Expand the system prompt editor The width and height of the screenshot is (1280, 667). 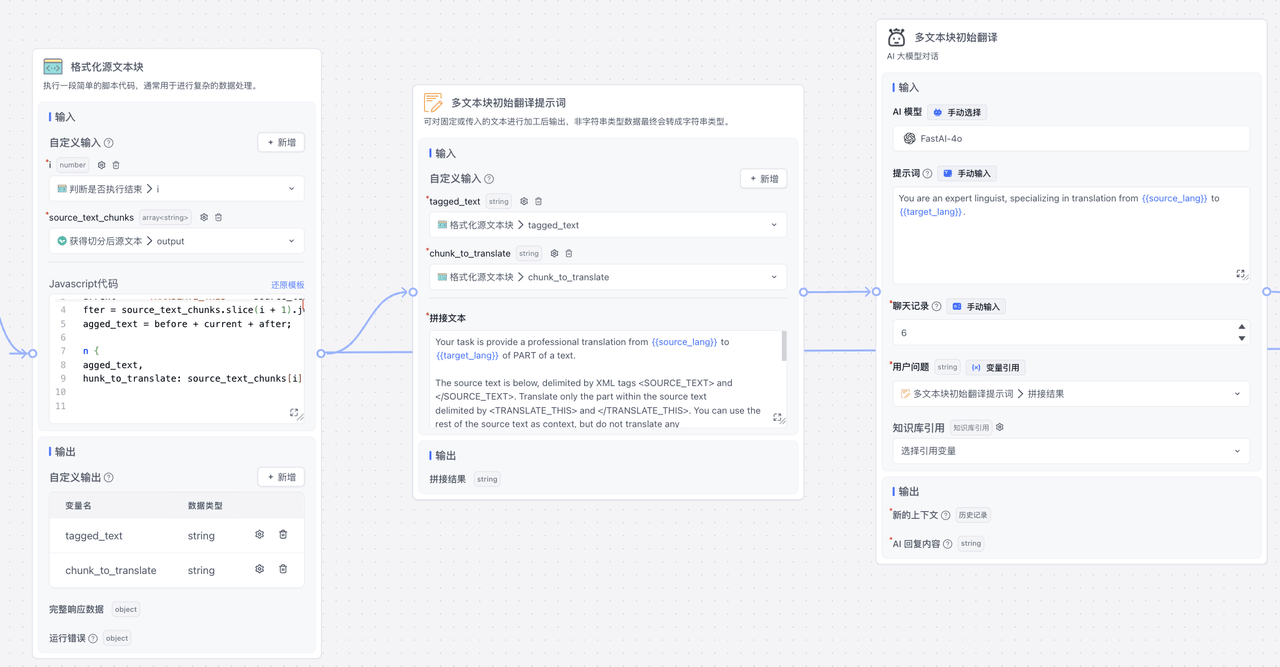(x=1240, y=273)
